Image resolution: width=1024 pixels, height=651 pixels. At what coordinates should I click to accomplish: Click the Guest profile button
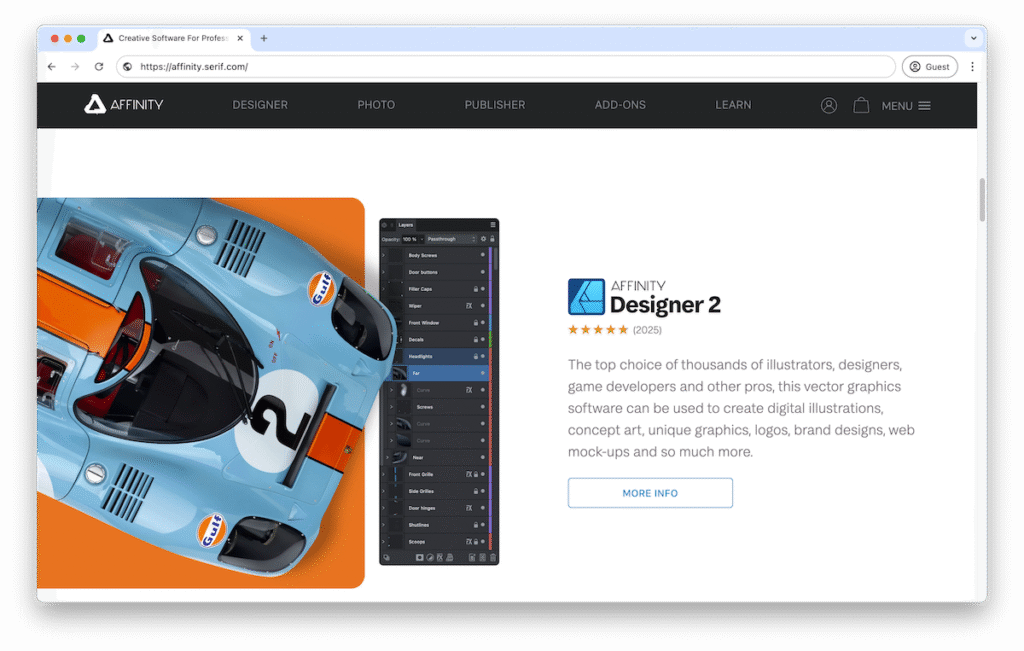pos(930,67)
